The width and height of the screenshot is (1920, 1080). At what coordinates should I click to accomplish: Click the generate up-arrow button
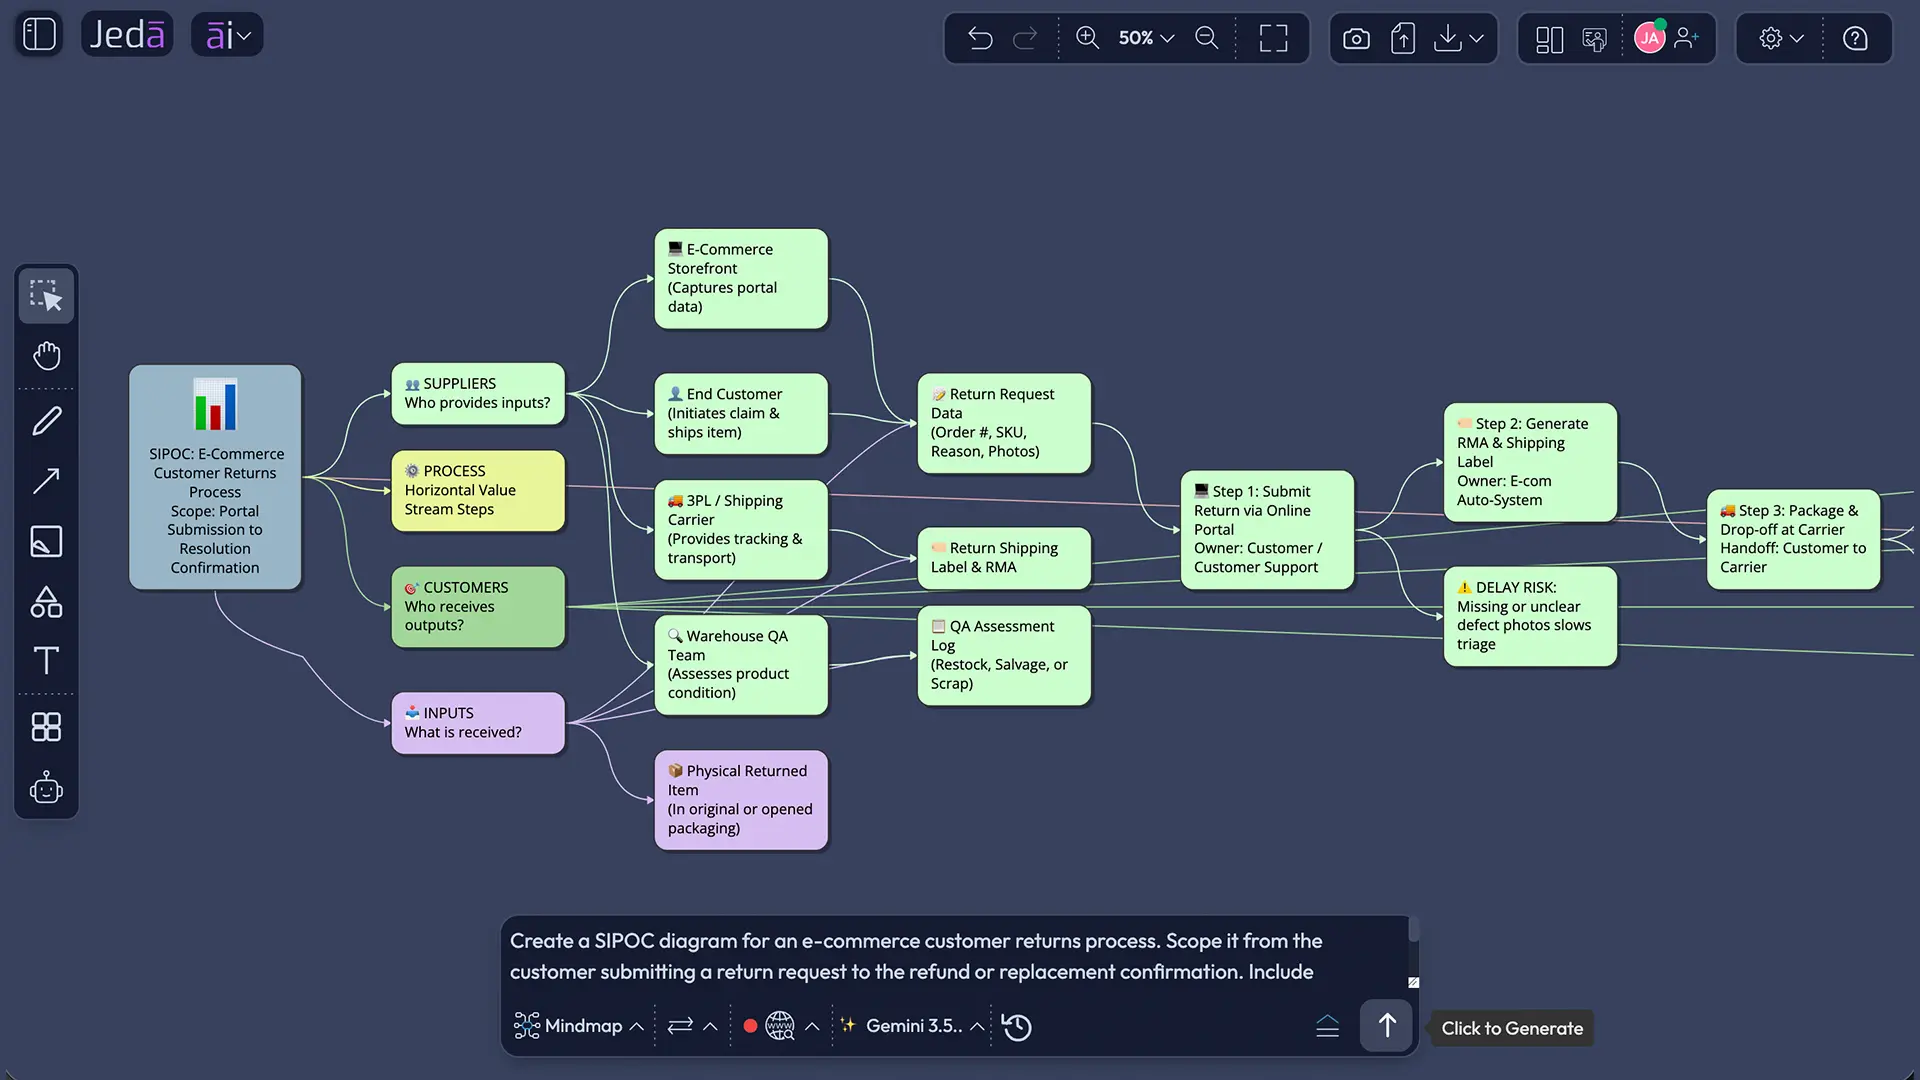pos(1386,1025)
